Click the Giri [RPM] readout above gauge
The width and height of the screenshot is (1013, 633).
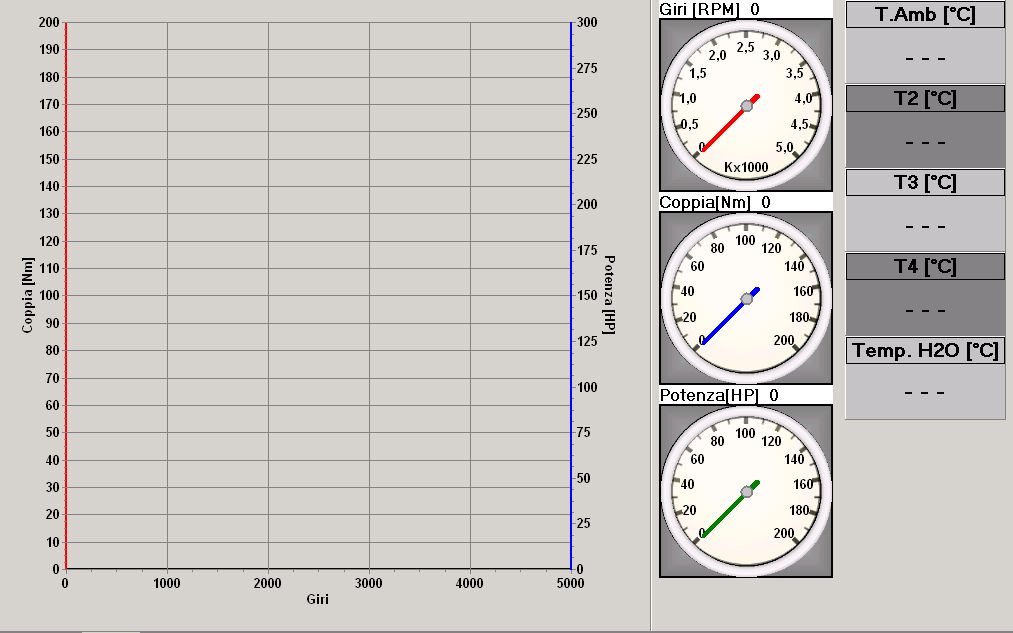[709, 9]
